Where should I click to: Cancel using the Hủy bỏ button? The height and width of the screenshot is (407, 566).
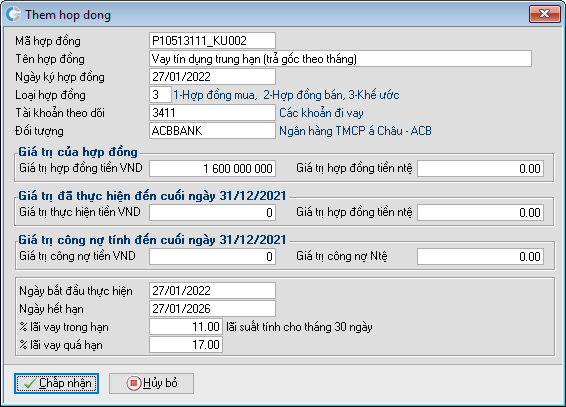152,383
